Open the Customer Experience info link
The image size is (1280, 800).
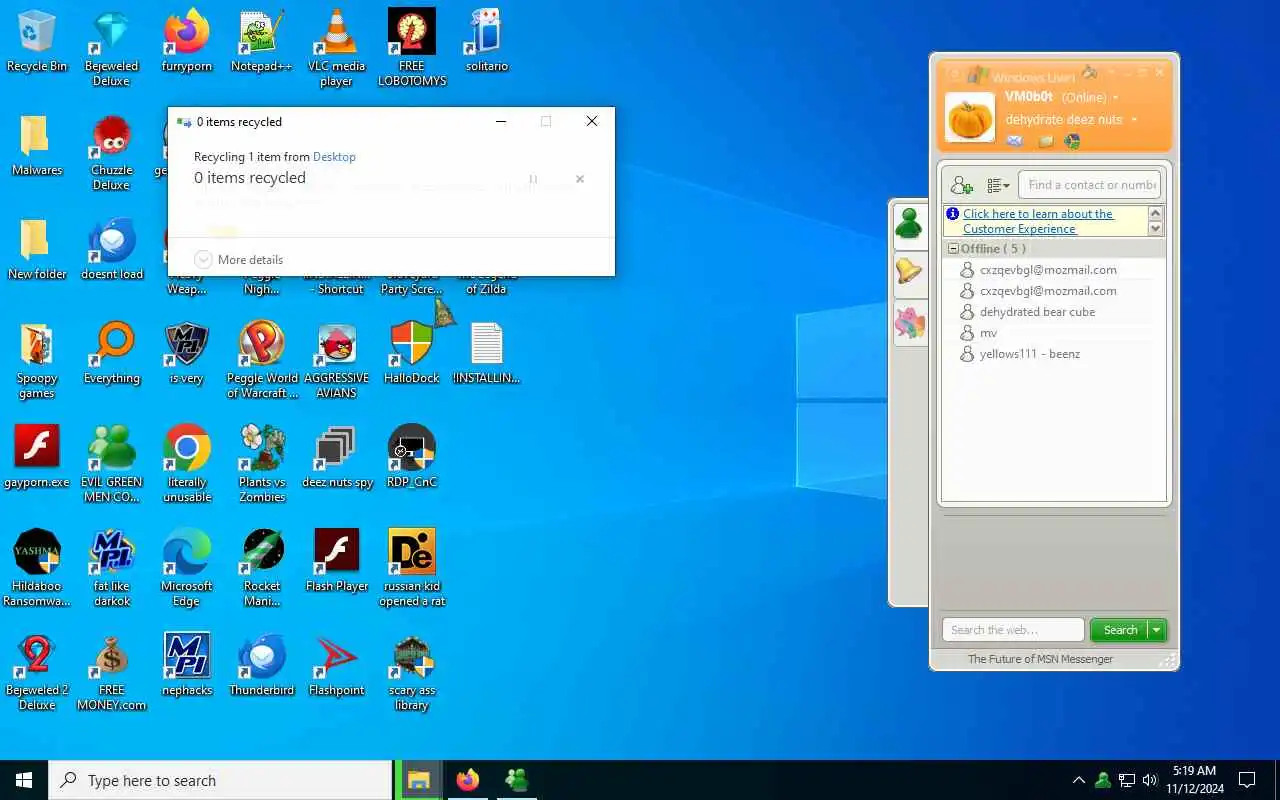click(1037, 221)
